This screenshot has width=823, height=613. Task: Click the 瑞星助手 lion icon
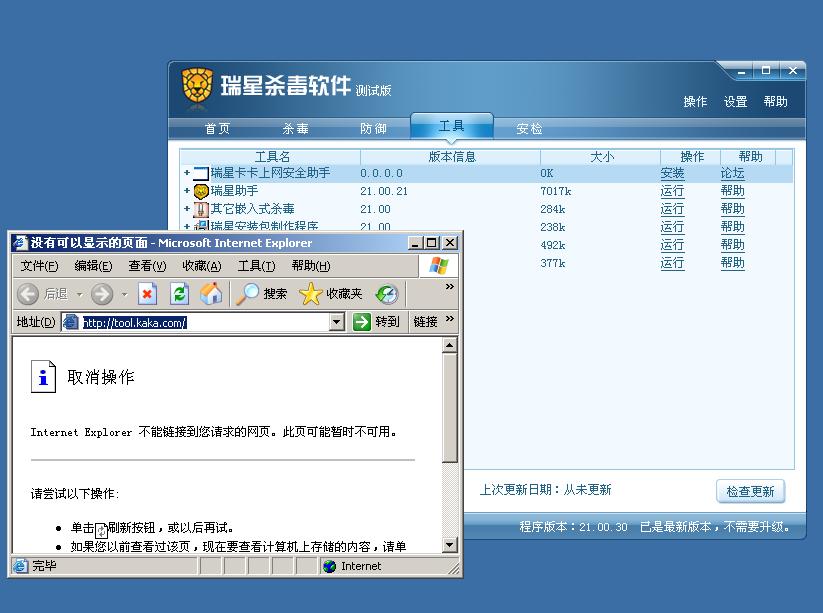[201, 191]
